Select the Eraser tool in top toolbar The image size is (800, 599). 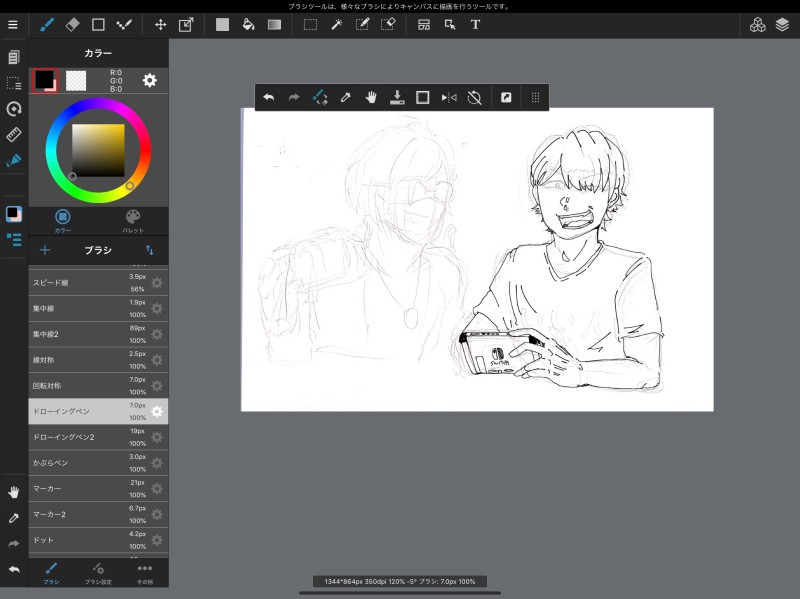(x=72, y=24)
